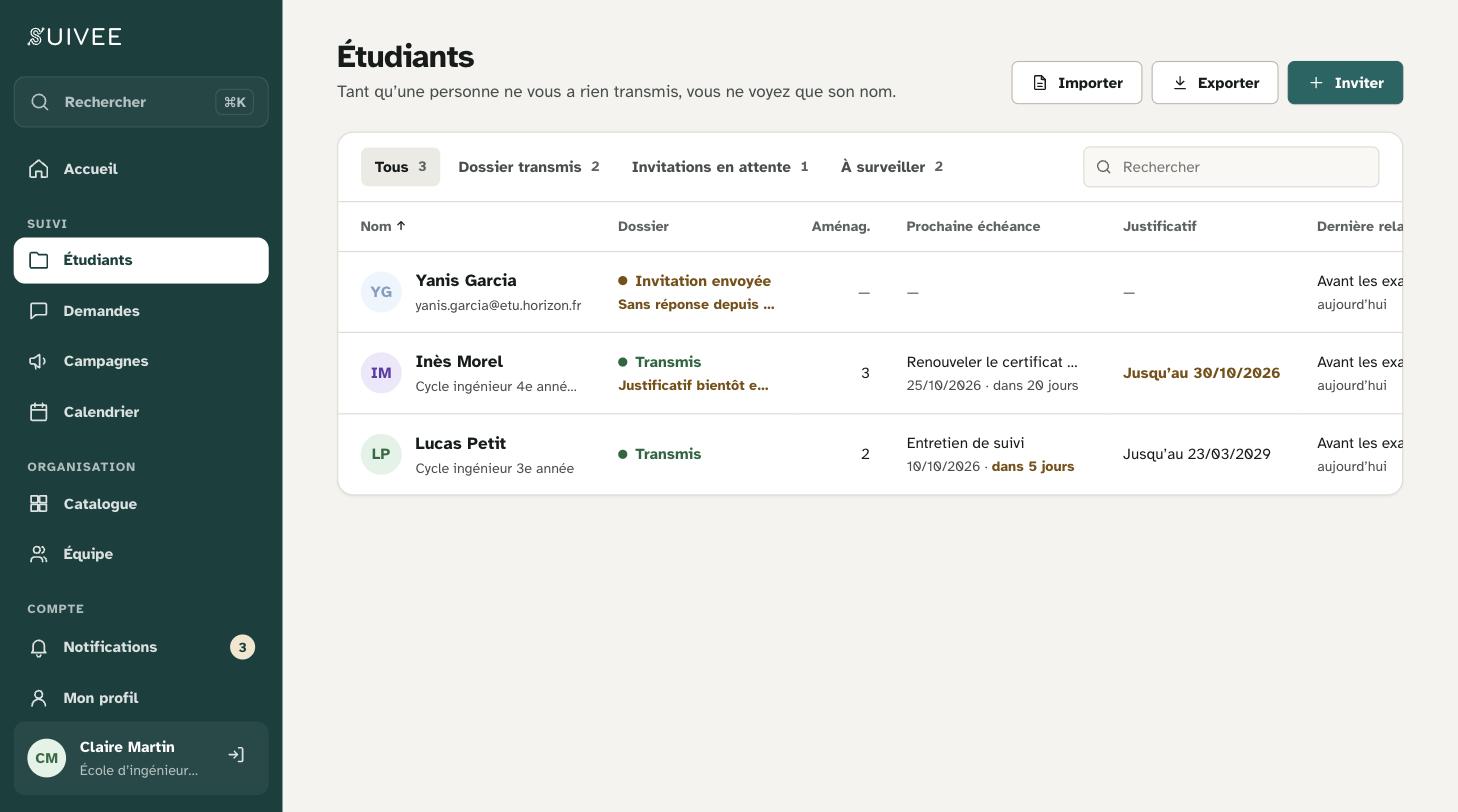
Task: Click the IM avatar of Inès Morel
Action: [381, 373]
